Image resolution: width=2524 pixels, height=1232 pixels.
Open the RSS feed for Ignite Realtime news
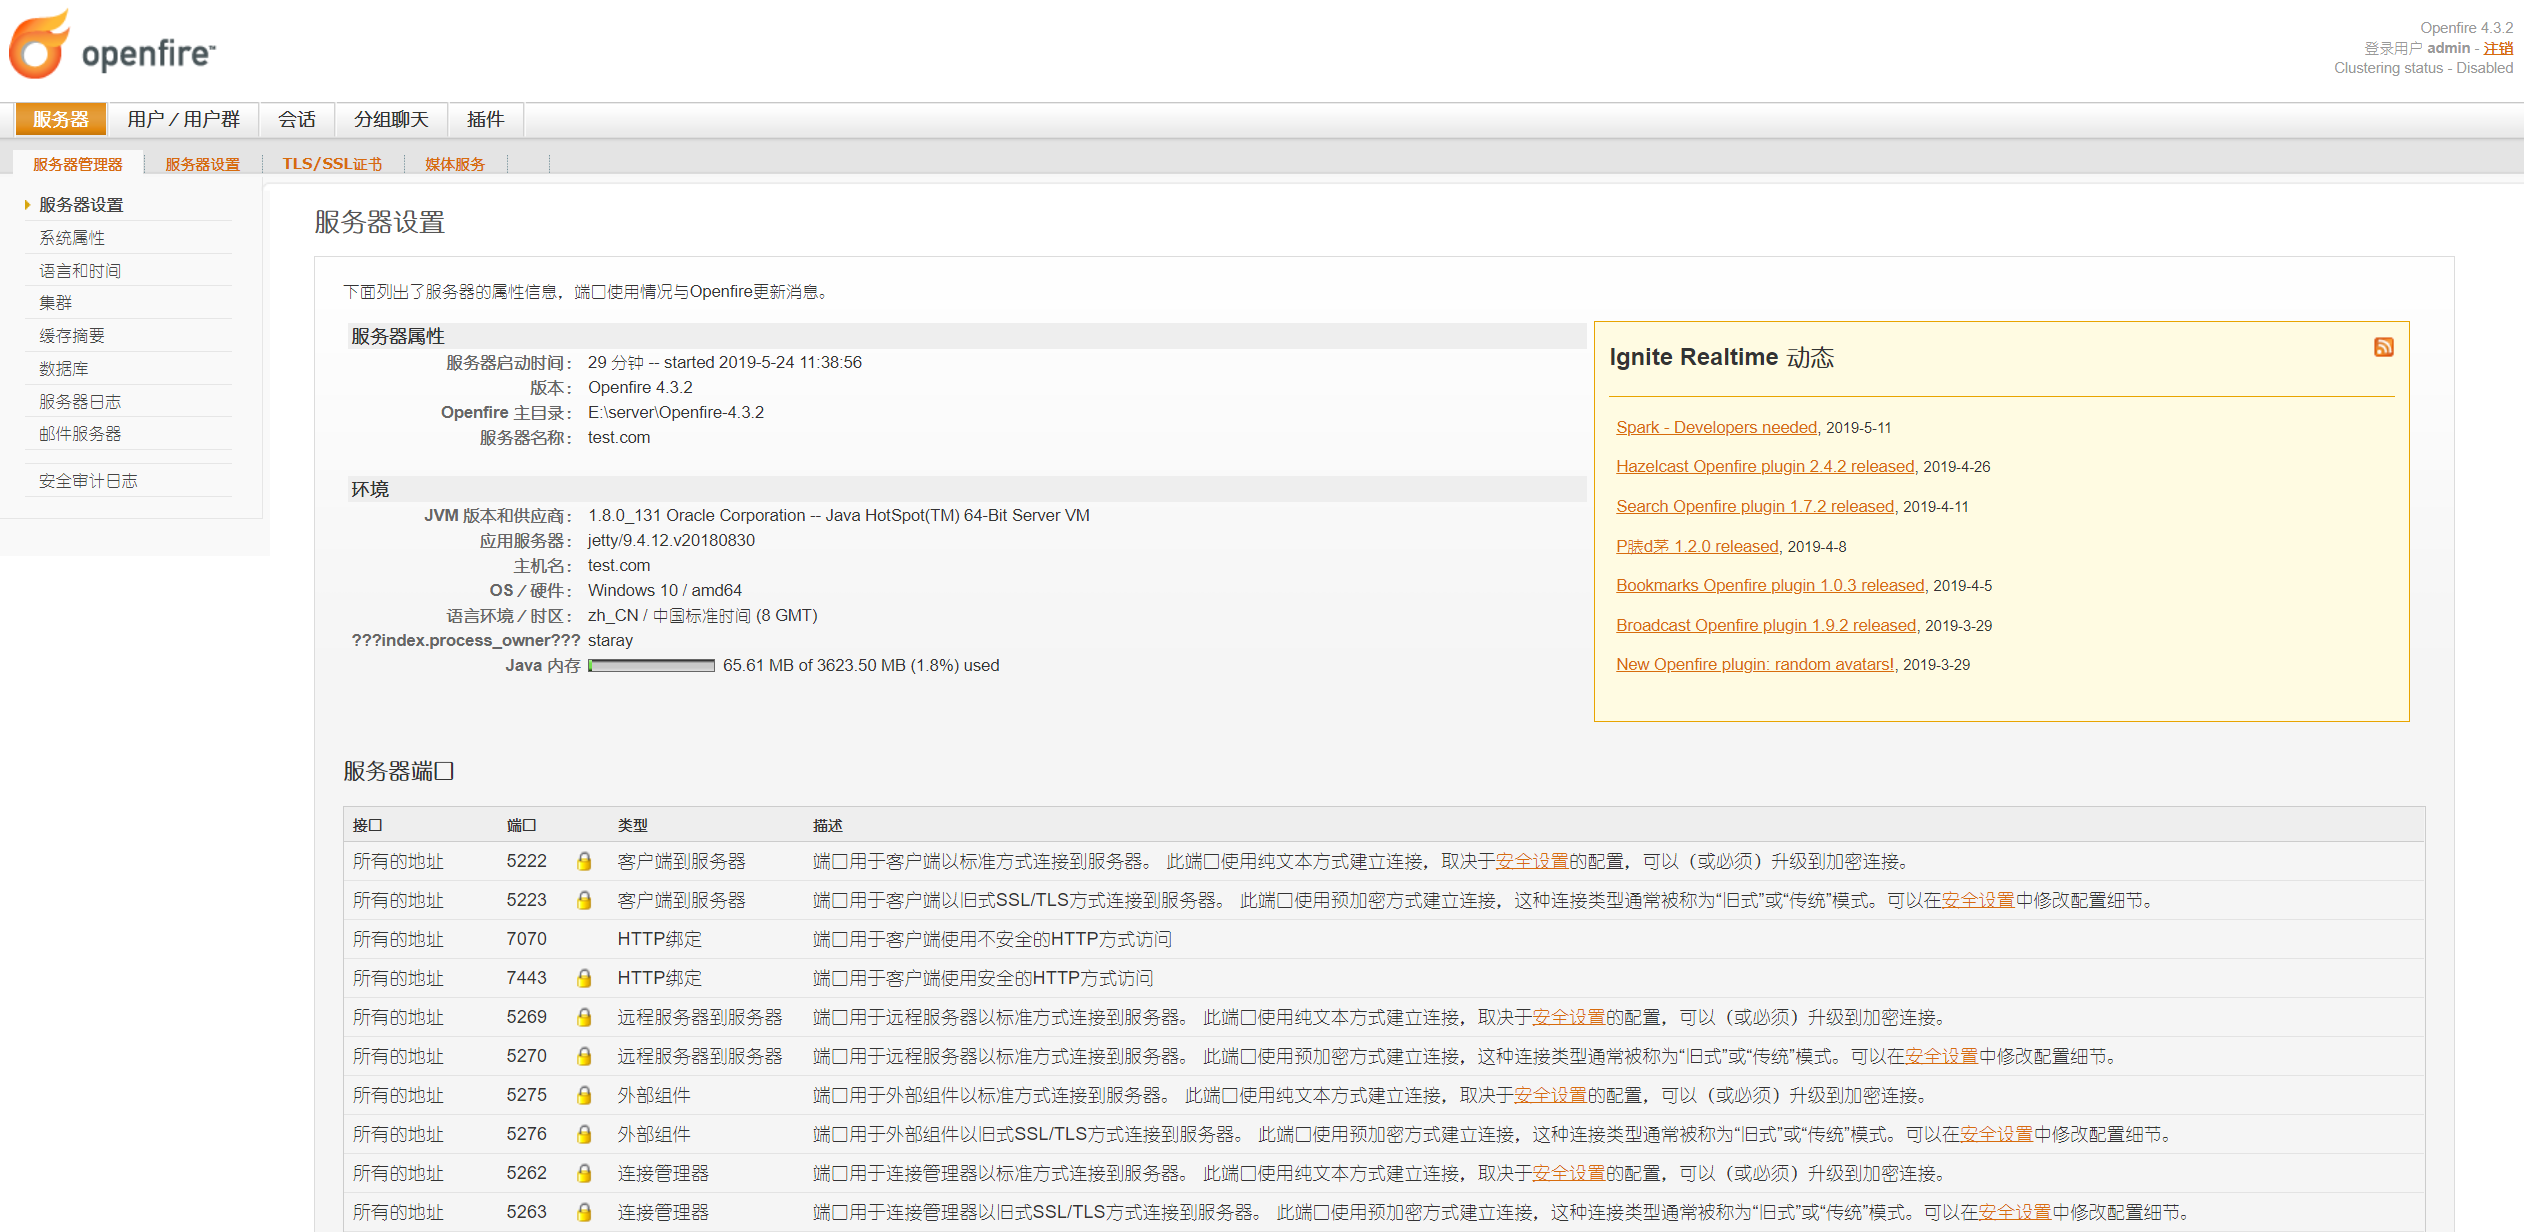pyautogui.click(x=2385, y=347)
